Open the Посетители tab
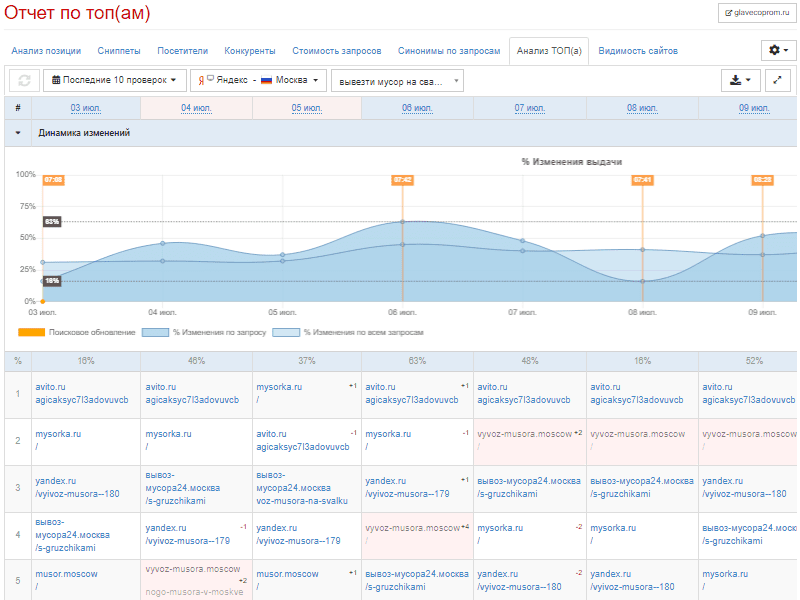 point(183,51)
